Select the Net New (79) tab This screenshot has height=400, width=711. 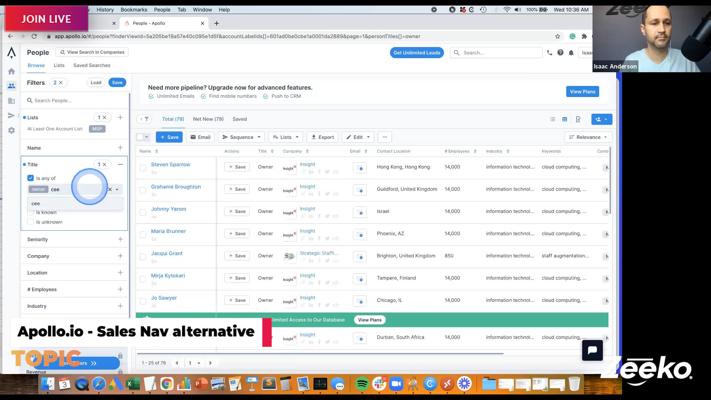click(x=208, y=119)
